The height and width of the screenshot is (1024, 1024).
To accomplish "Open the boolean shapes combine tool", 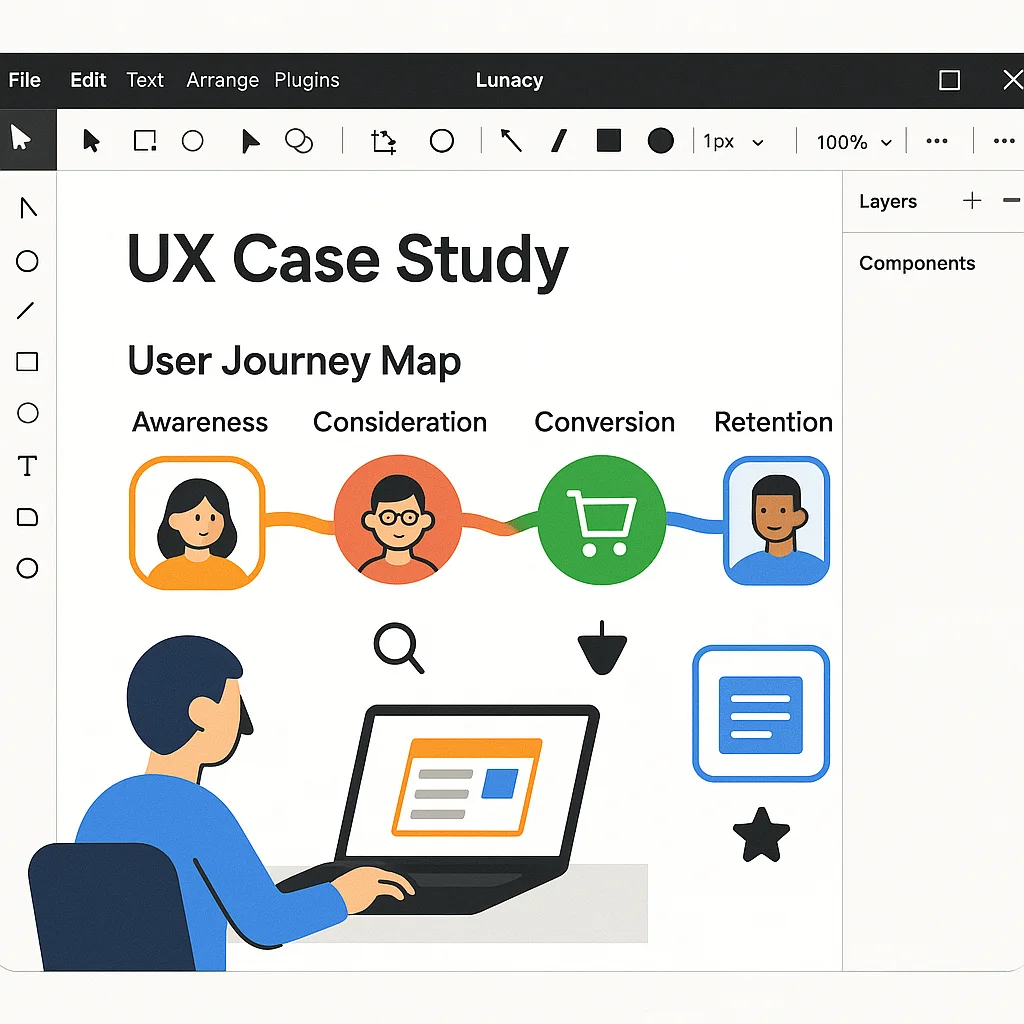I will (299, 141).
